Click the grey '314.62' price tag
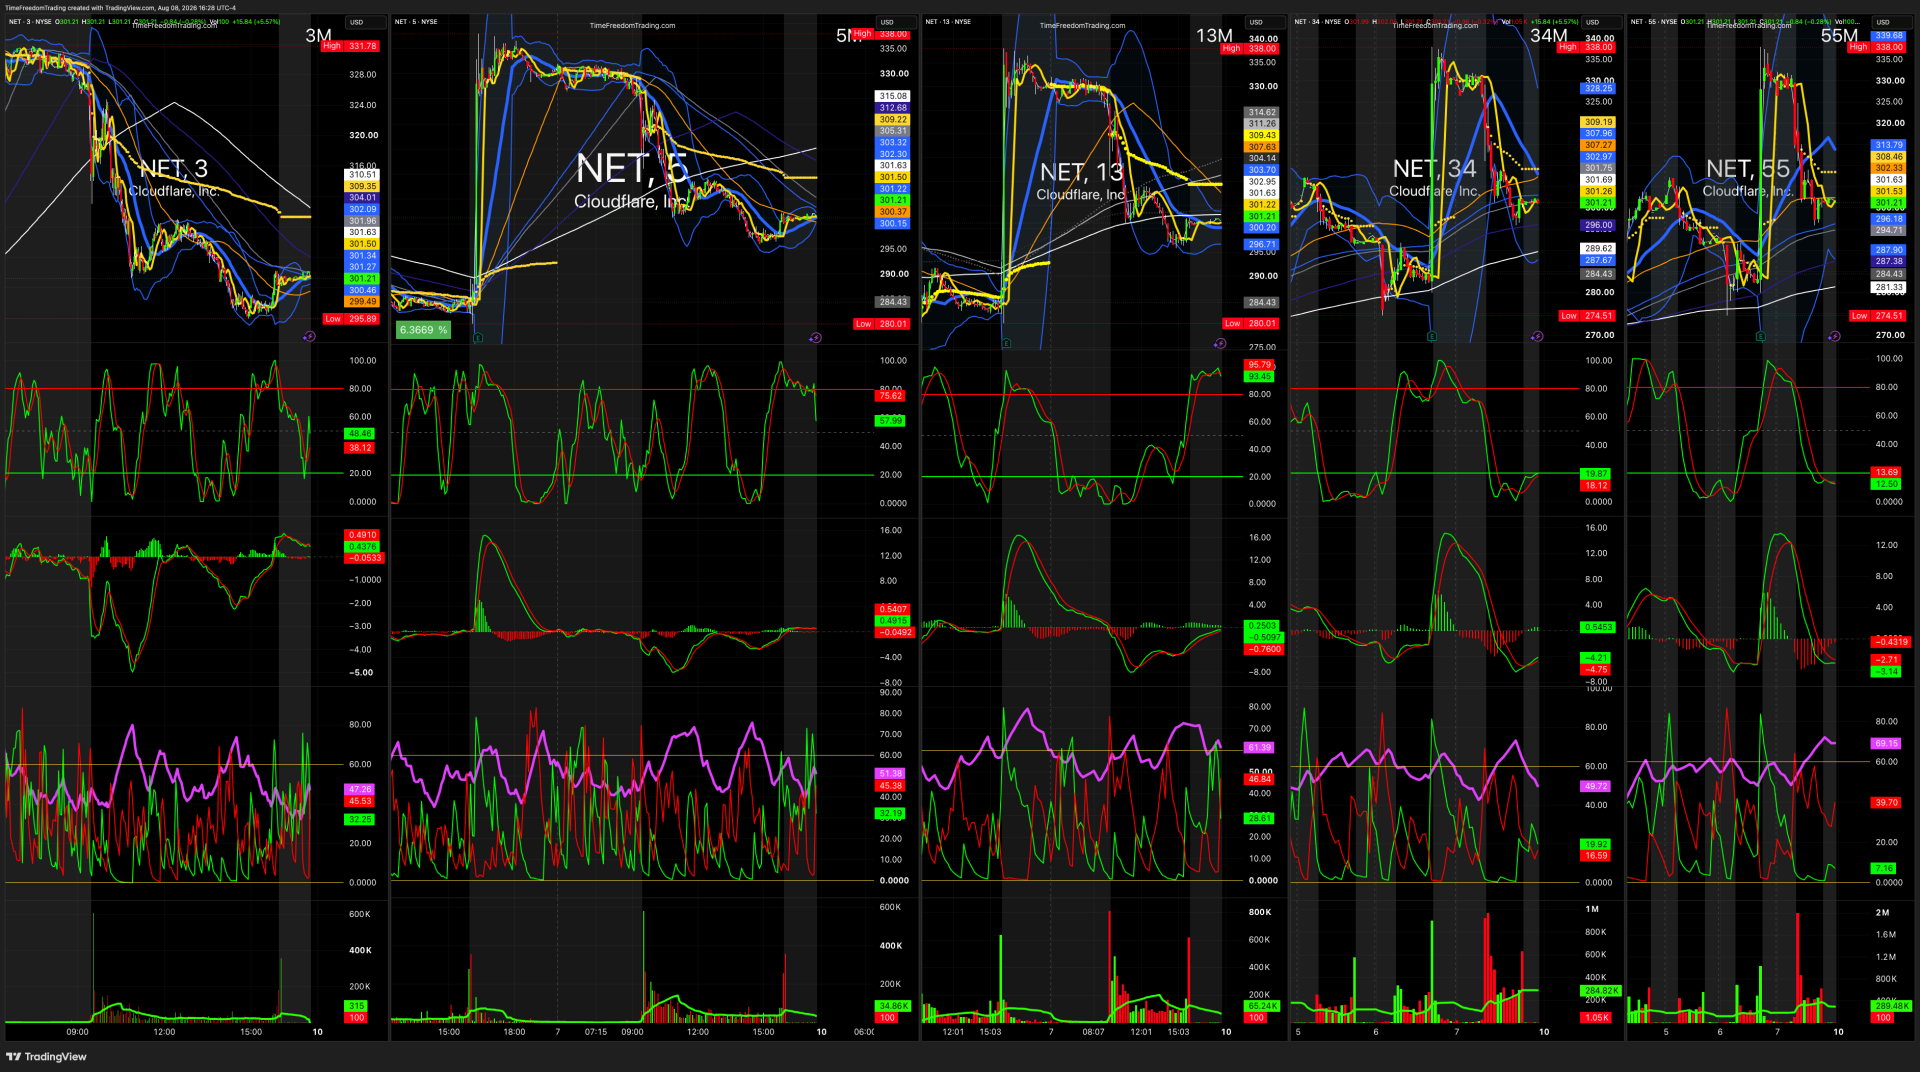 coord(1262,113)
